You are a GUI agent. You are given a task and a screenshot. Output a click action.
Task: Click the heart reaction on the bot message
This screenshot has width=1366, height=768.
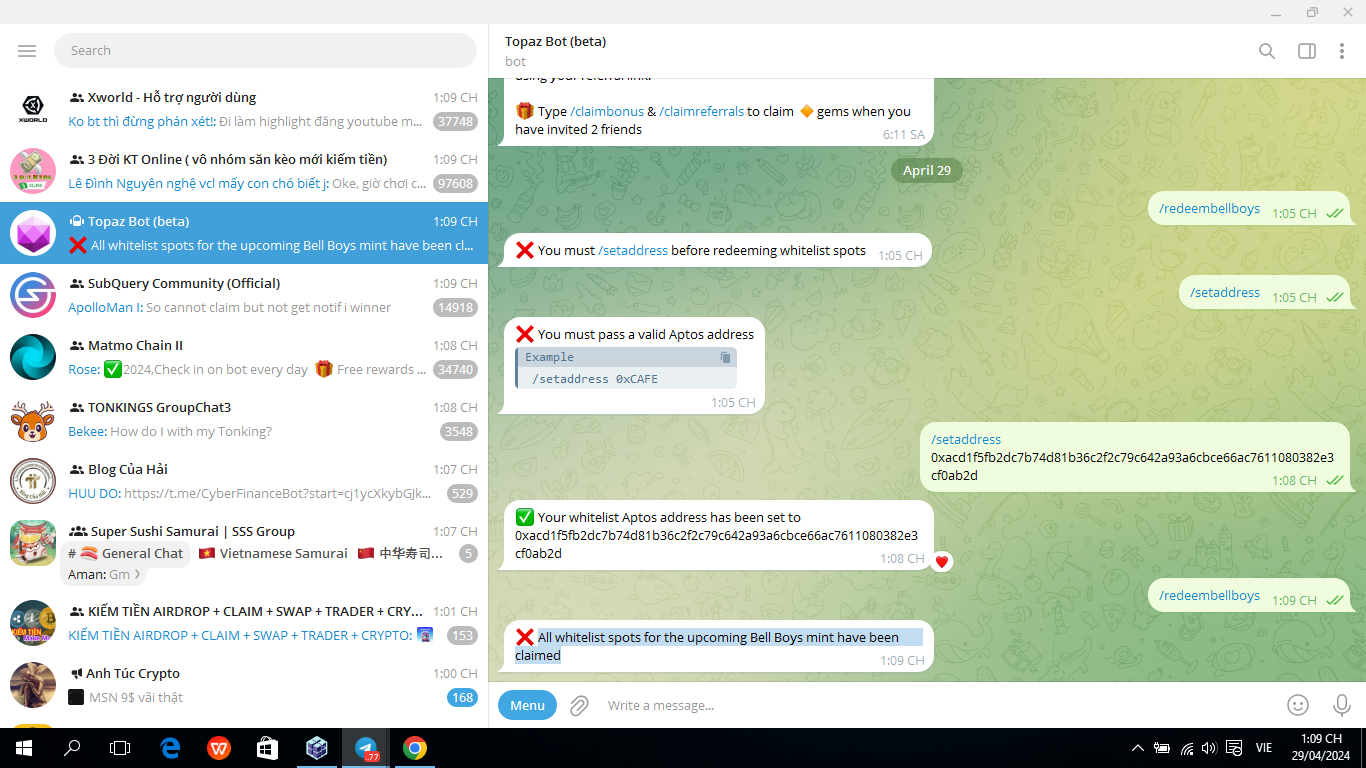[941, 561]
